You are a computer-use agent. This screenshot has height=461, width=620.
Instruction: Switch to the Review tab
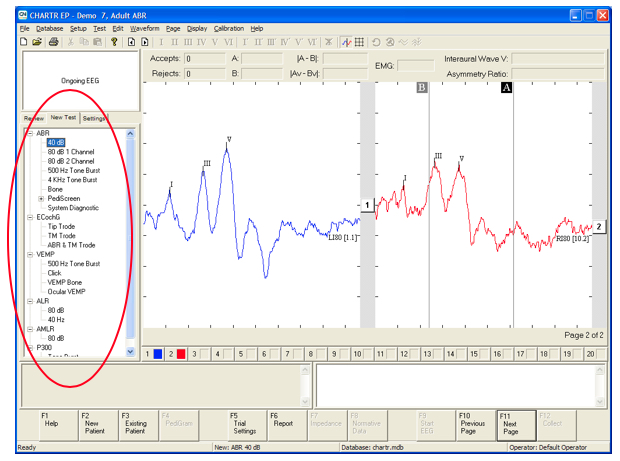point(34,118)
